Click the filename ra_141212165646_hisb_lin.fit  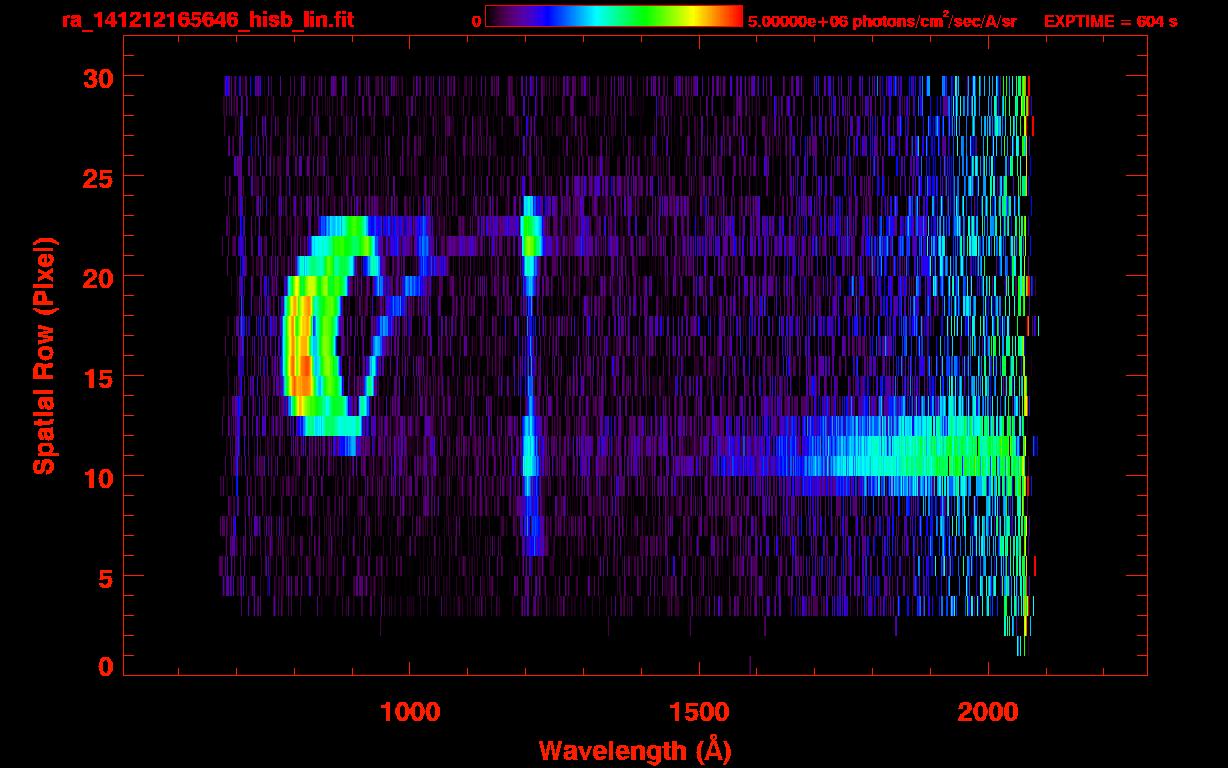coord(207,19)
